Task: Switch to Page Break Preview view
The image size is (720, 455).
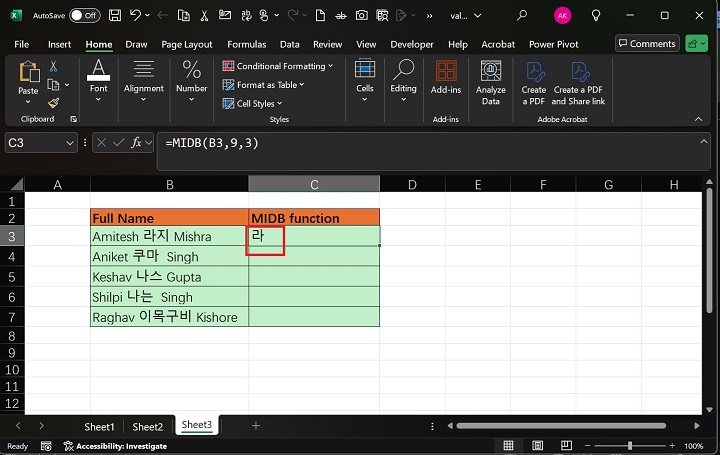Action: click(564, 446)
